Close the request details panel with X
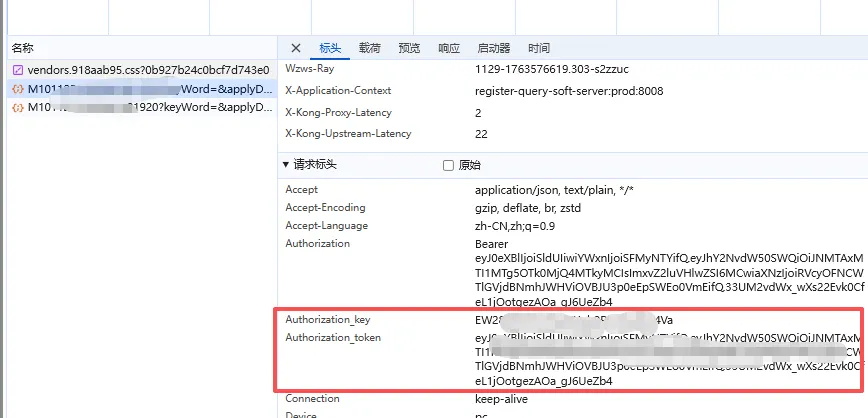 tap(295, 48)
